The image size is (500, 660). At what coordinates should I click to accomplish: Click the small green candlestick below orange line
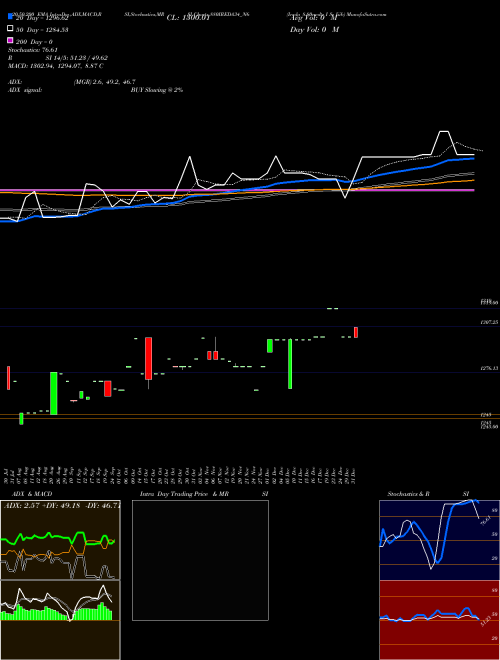(21, 418)
